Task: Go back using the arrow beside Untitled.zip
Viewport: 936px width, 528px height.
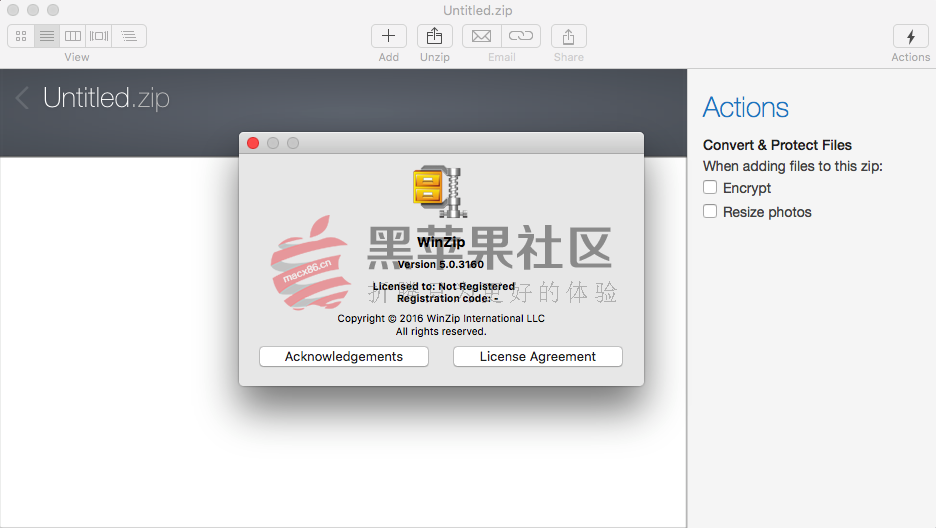Action: point(22,97)
